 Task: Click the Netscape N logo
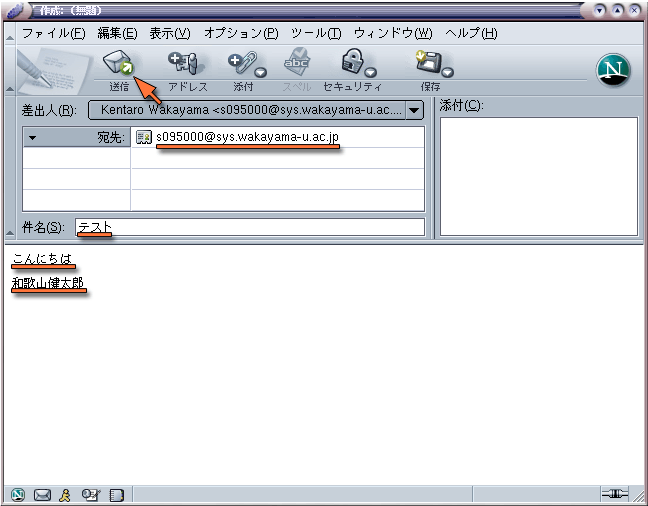click(x=613, y=68)
